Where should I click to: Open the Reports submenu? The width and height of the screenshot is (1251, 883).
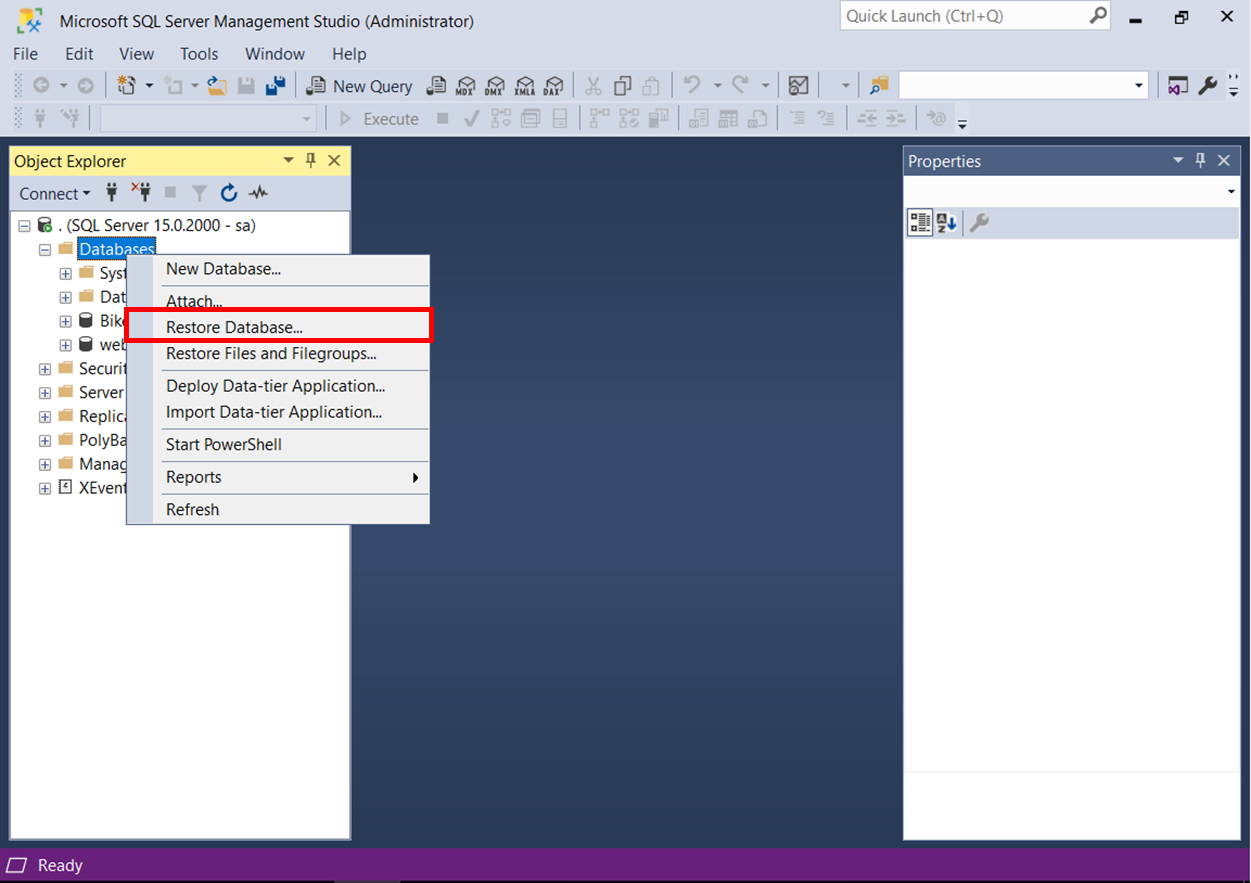[278, 477]
